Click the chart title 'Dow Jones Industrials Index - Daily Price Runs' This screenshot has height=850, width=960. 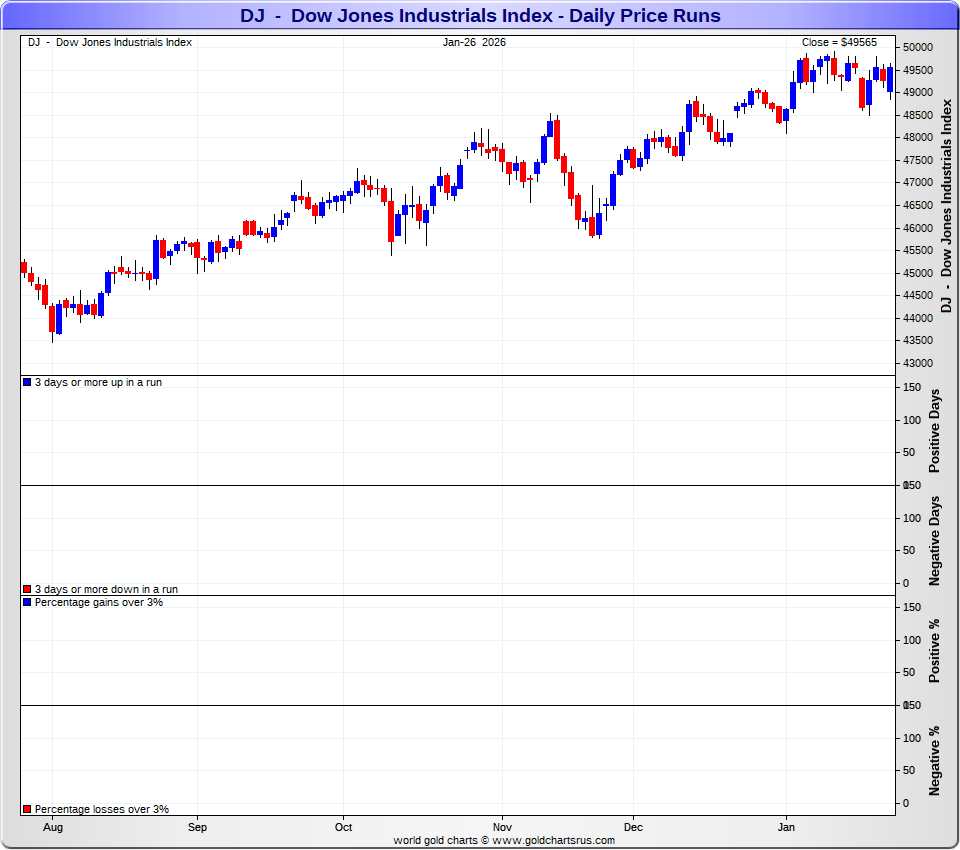(505, 15)
